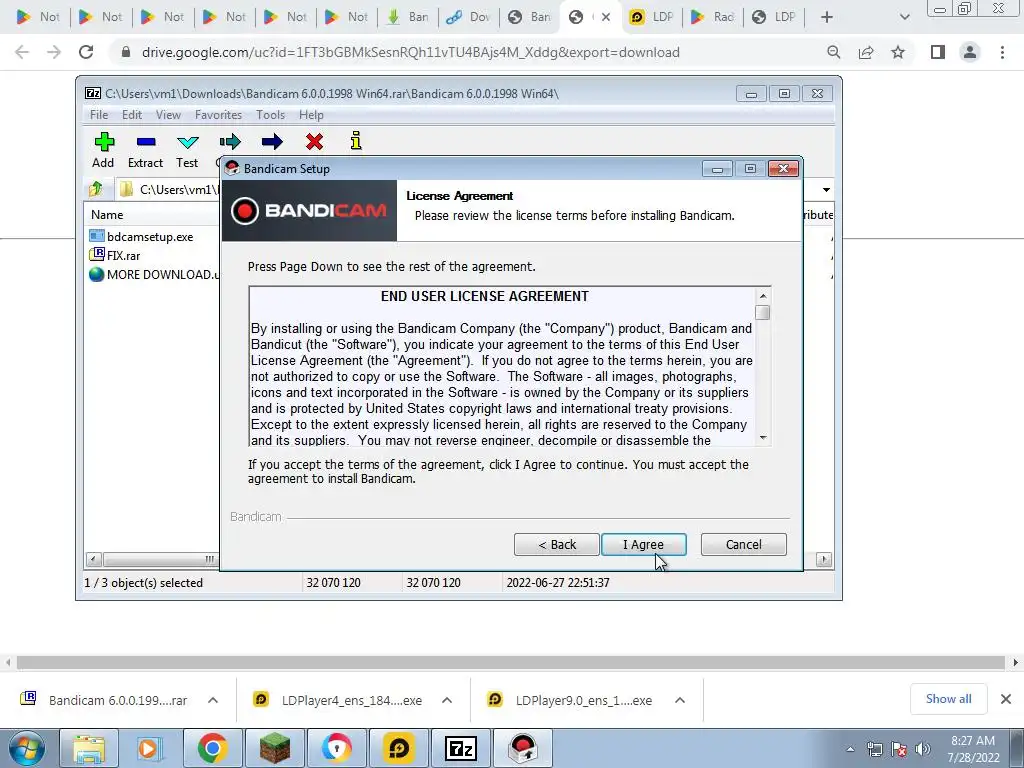Expand options for LDPlayer9.0 download
Screen dimensions: 1024x768
[x=680, y=700]
